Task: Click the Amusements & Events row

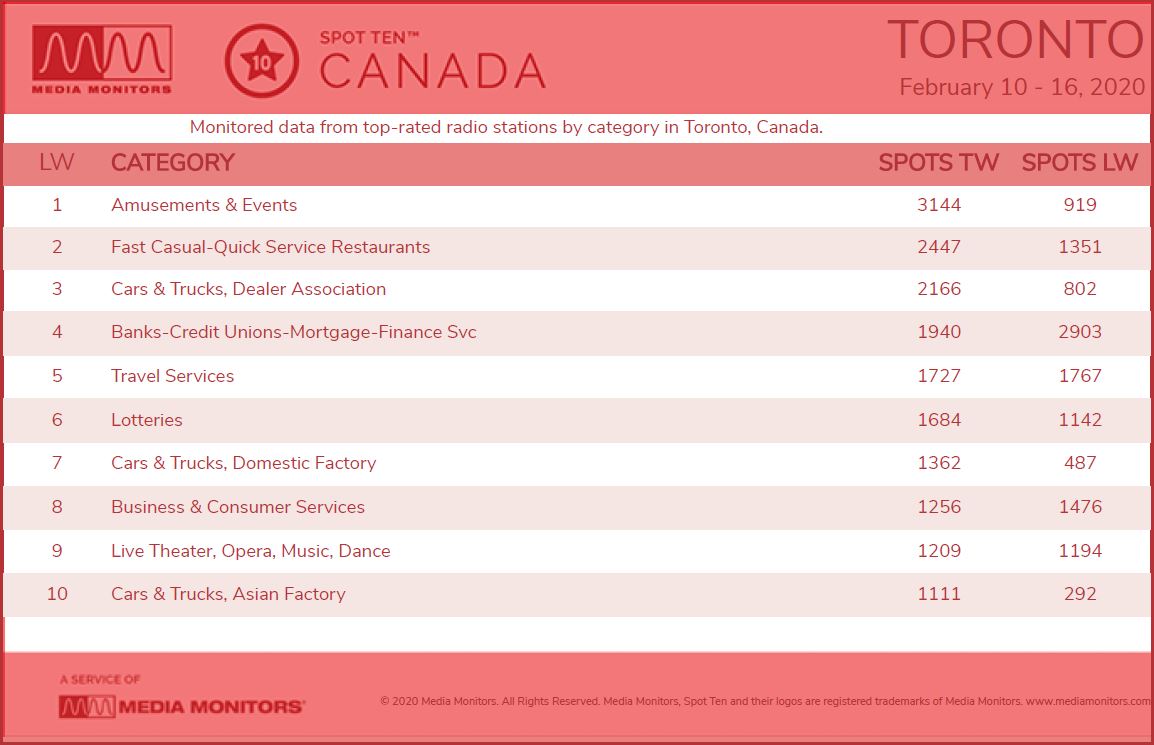Action: tap(577, 205)
